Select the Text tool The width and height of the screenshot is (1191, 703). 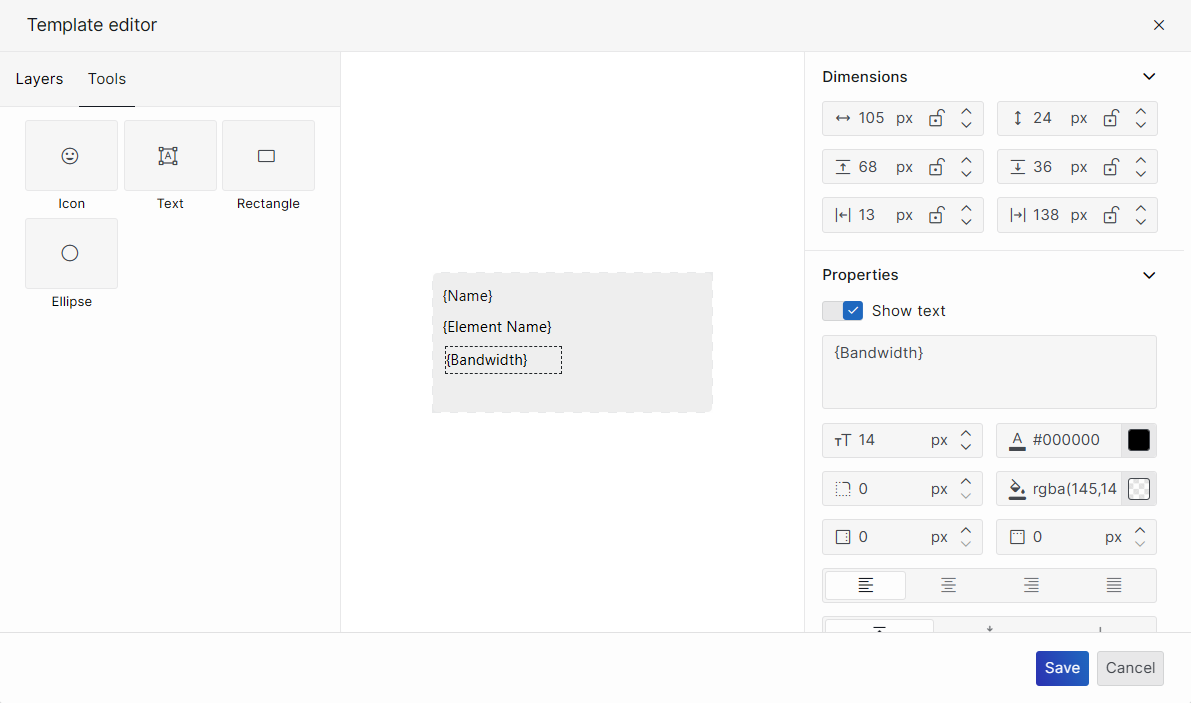pos(170,156)
